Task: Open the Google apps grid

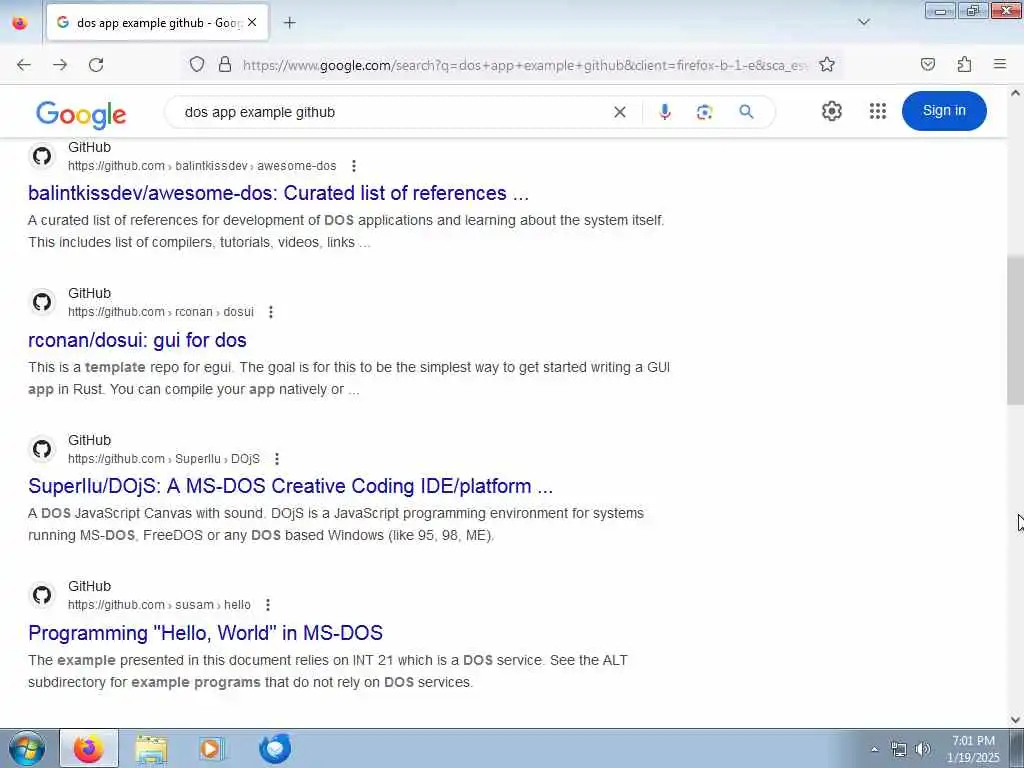Action: pos(878,111)
